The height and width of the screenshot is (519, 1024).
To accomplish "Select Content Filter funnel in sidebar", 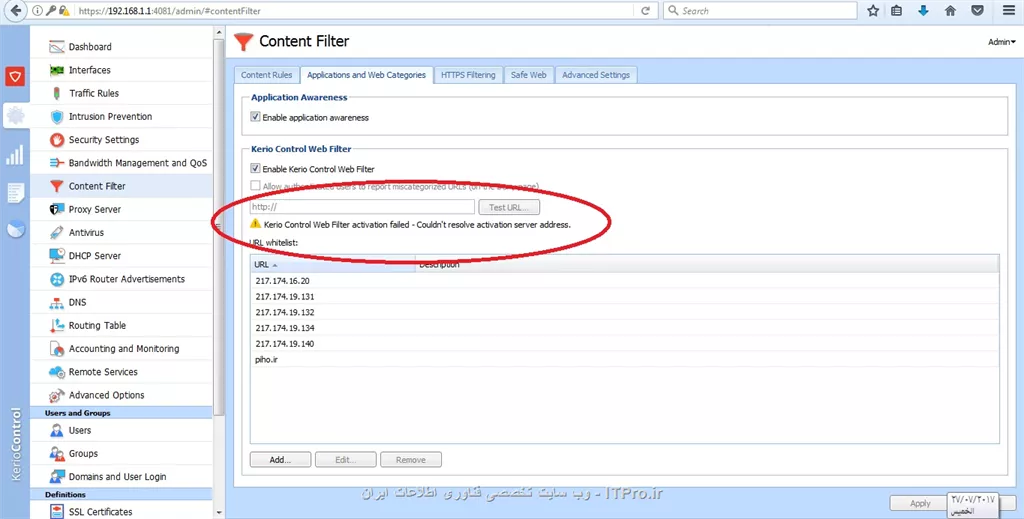I will [57, 186].
